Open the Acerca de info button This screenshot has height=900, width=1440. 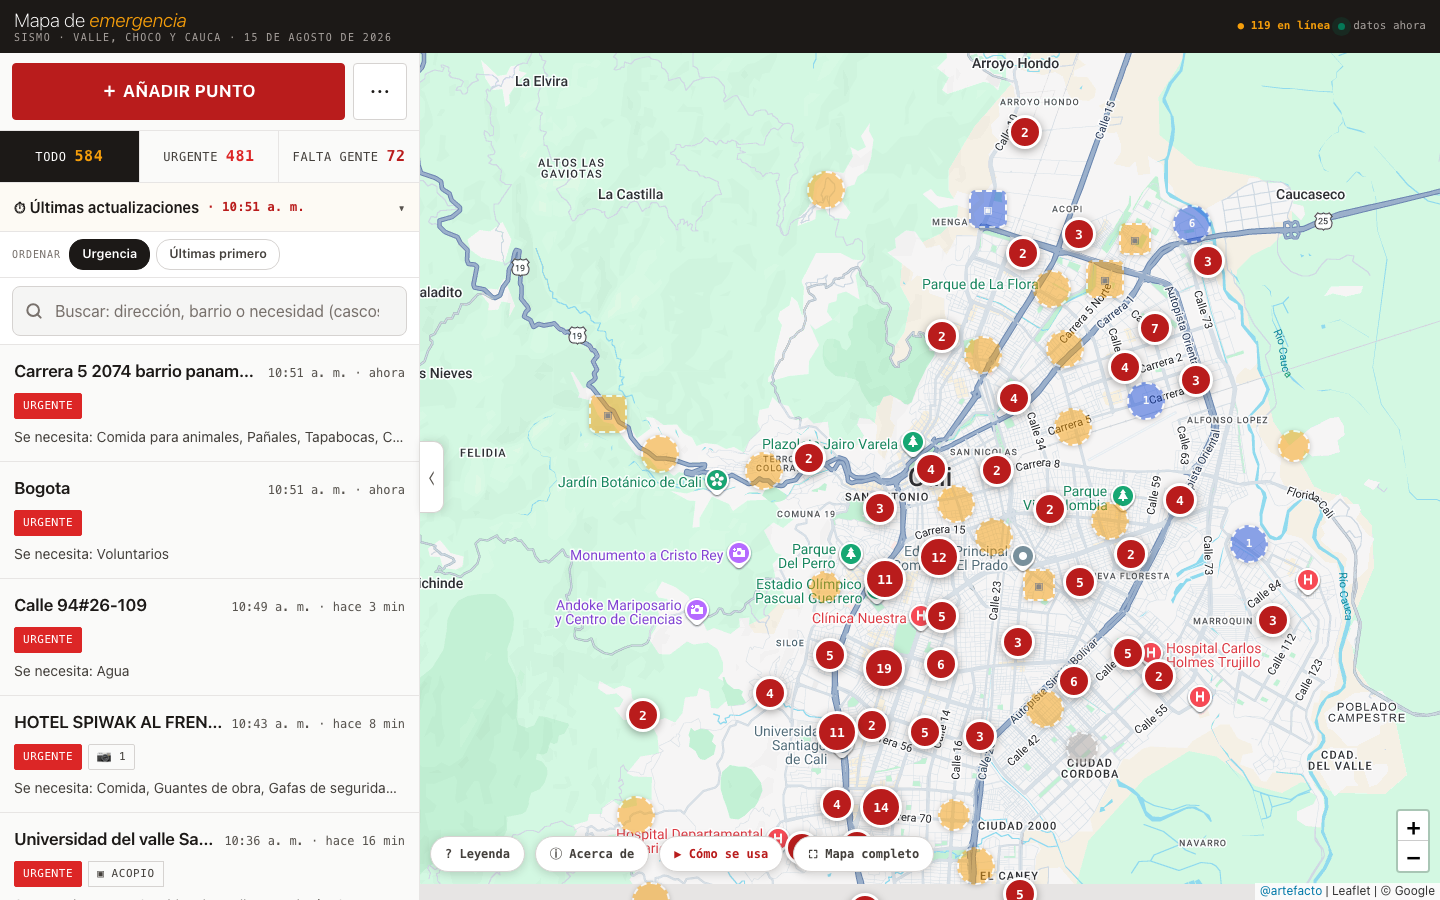click(x=592, y=854)
